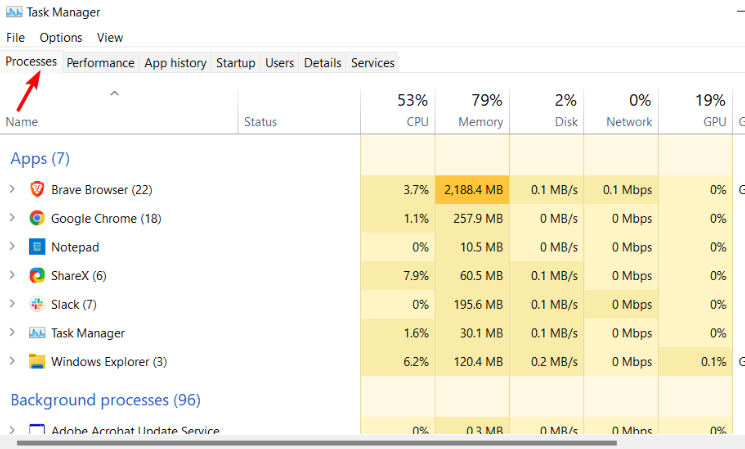Select the Processes tab
745x449 pixels.
click(31, 62)
